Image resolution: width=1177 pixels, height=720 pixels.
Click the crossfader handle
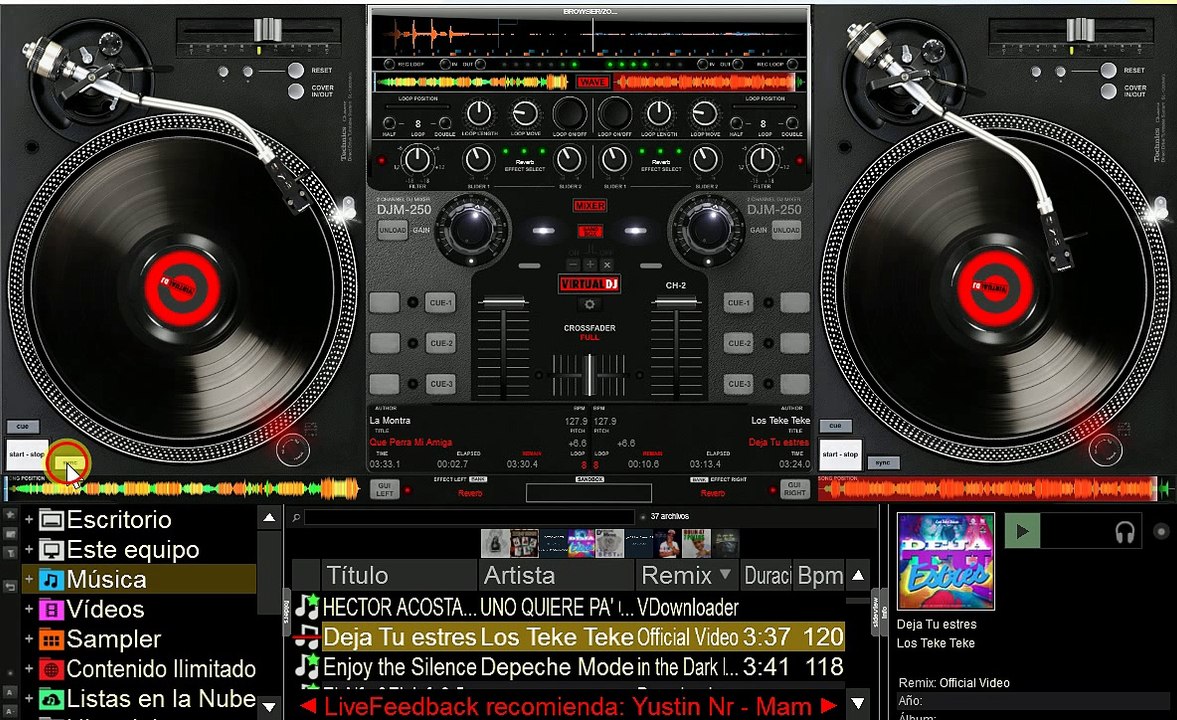(590, 375)
